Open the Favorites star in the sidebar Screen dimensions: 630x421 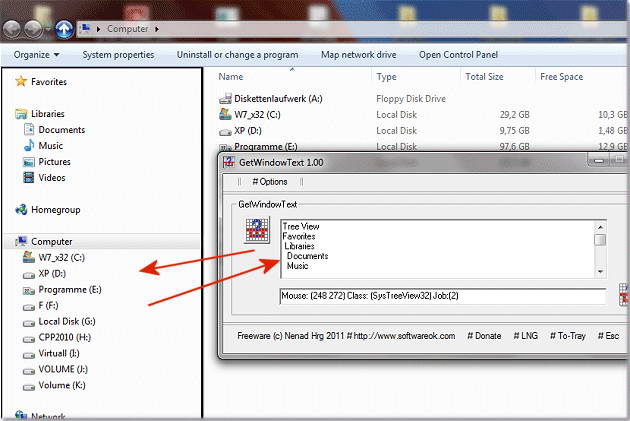(x=20, y=82)
